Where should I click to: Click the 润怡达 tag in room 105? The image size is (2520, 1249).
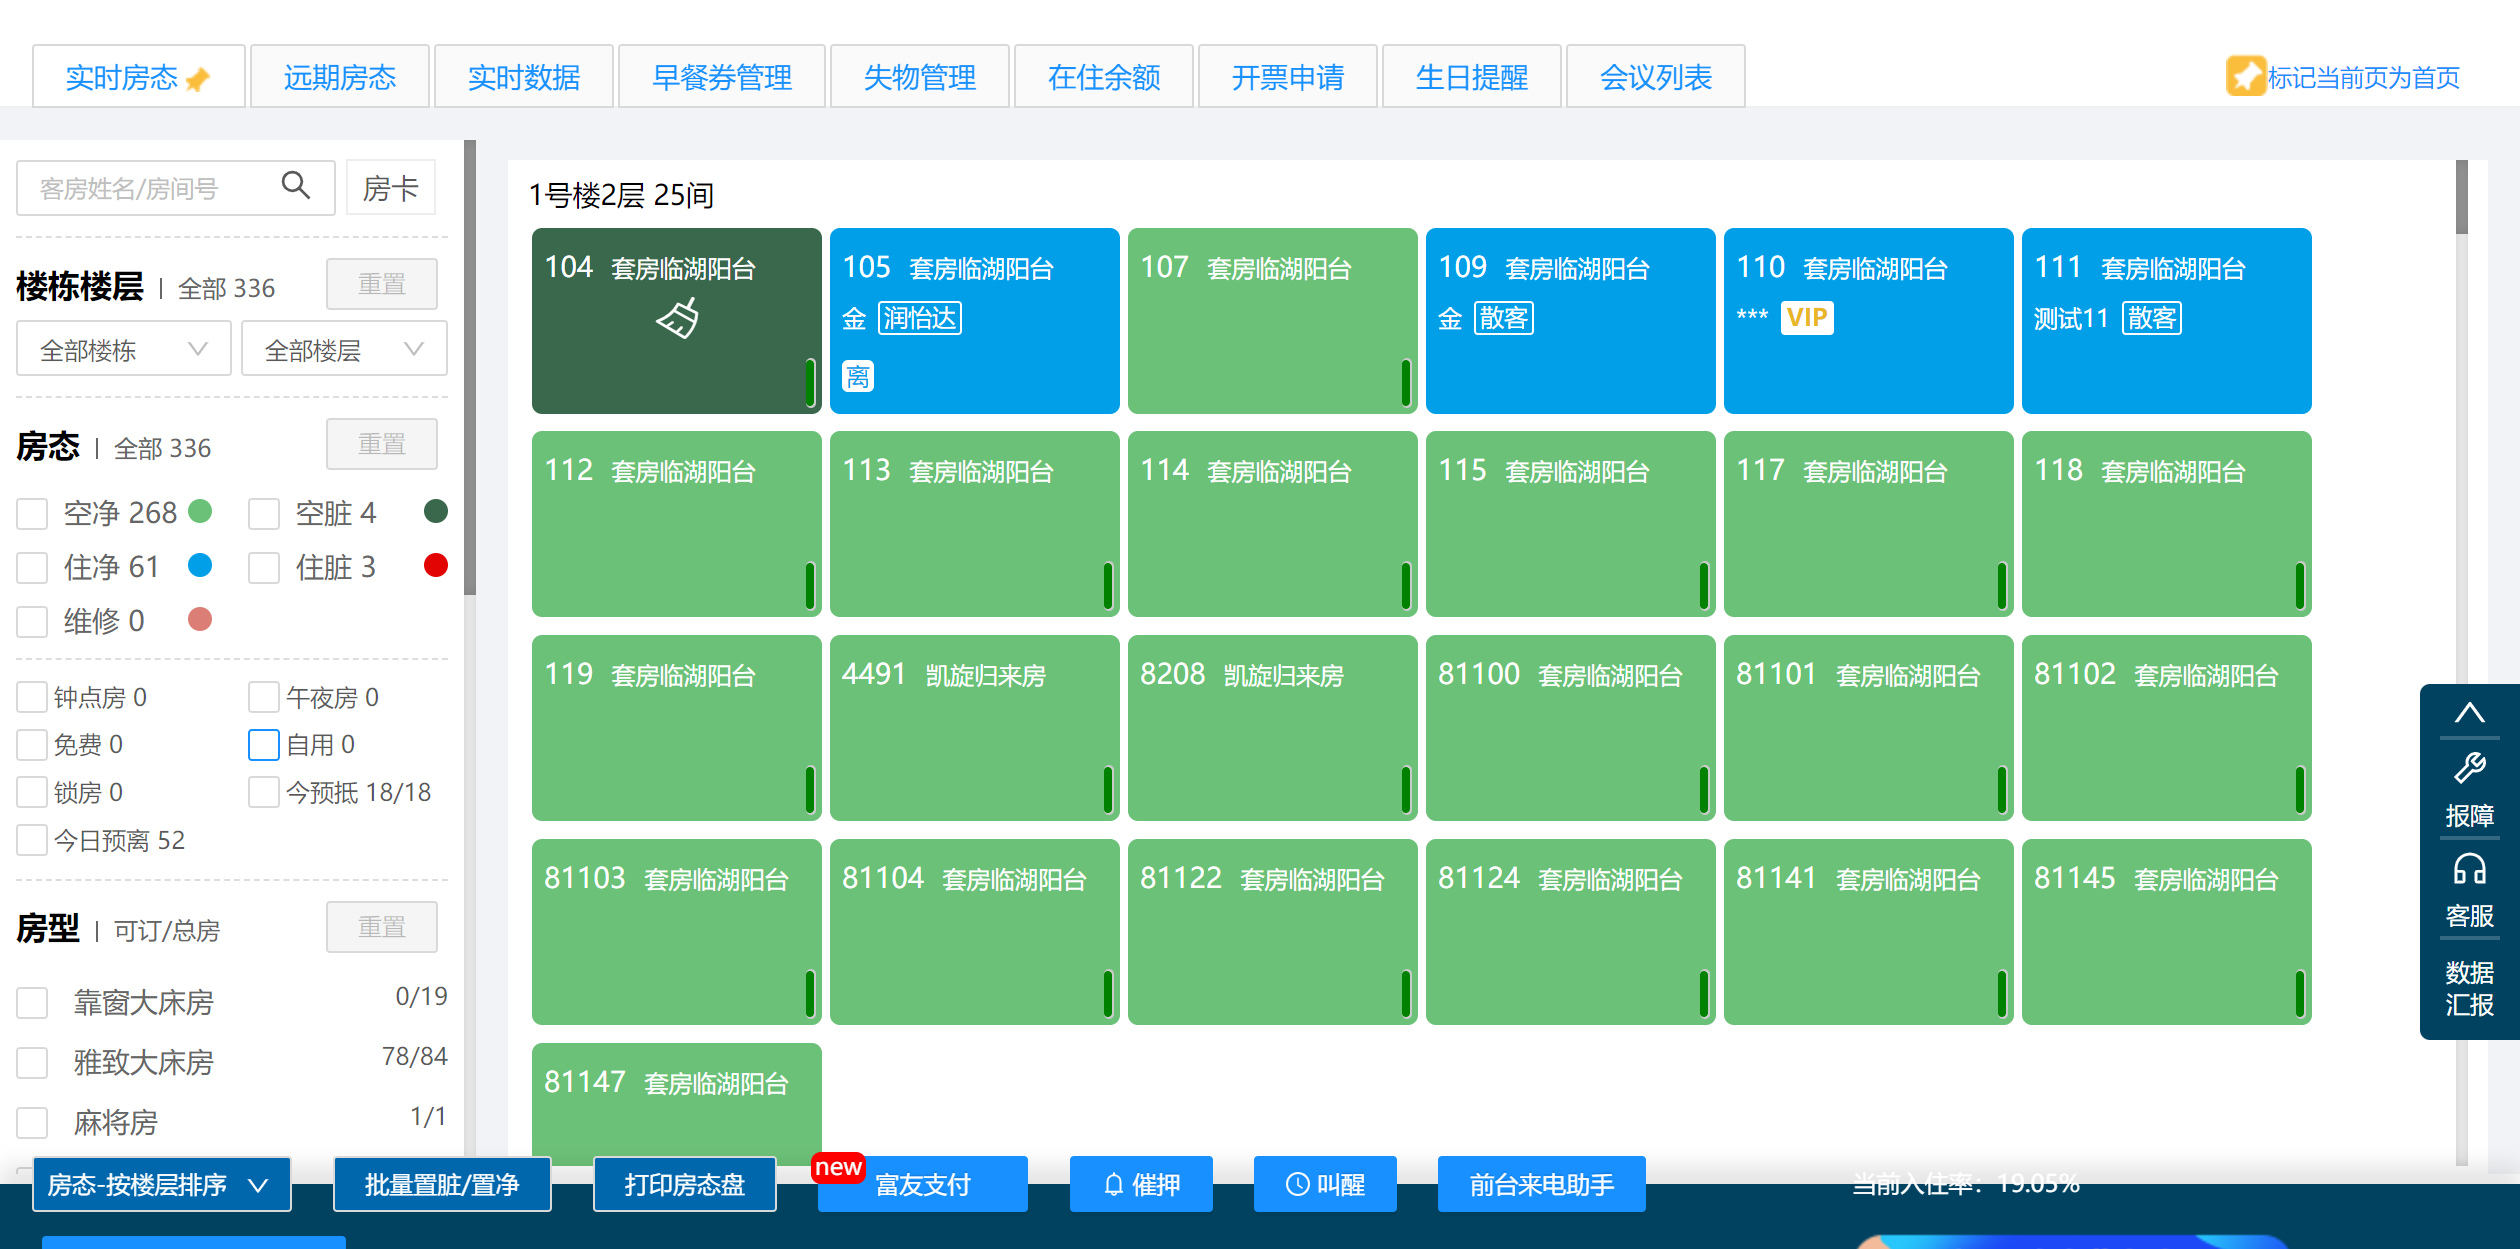pyautogui.click(x=920, y=318)
